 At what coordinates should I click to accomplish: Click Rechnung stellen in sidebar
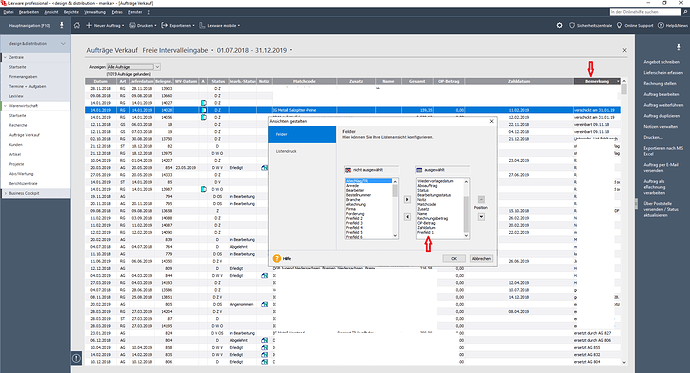[660, 84]
